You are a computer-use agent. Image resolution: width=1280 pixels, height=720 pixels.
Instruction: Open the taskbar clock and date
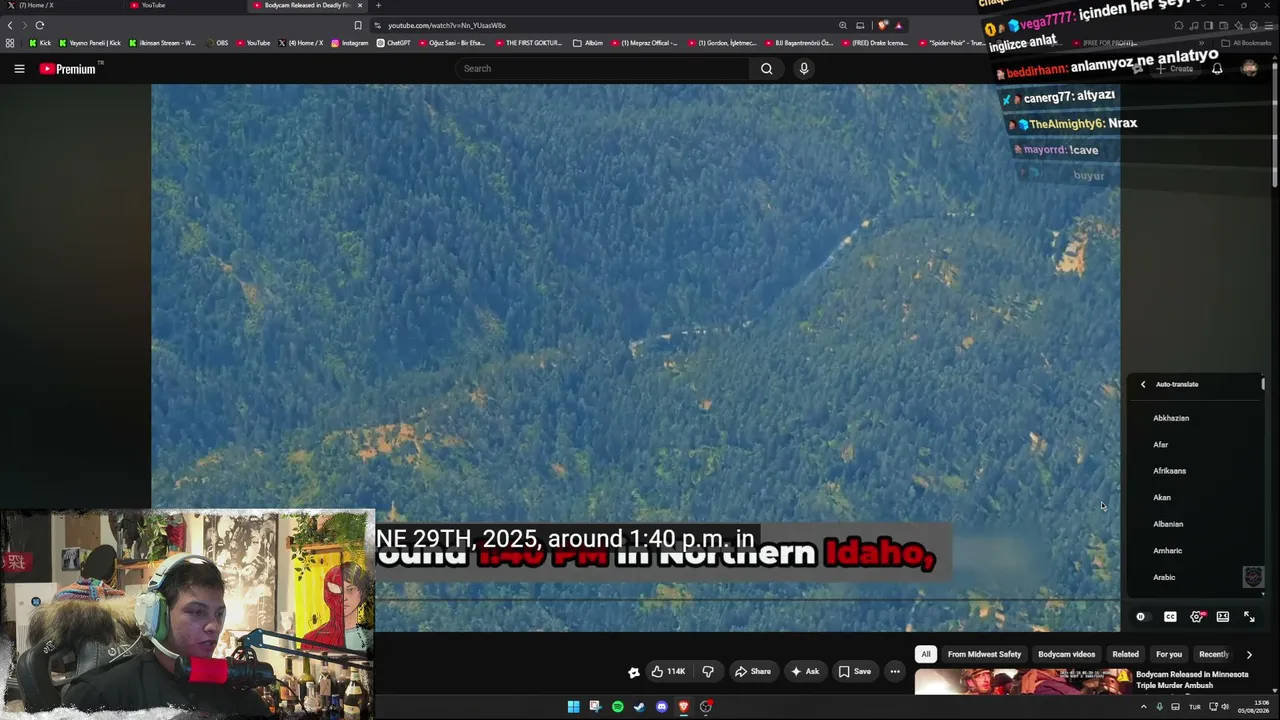coord(1254,707)
